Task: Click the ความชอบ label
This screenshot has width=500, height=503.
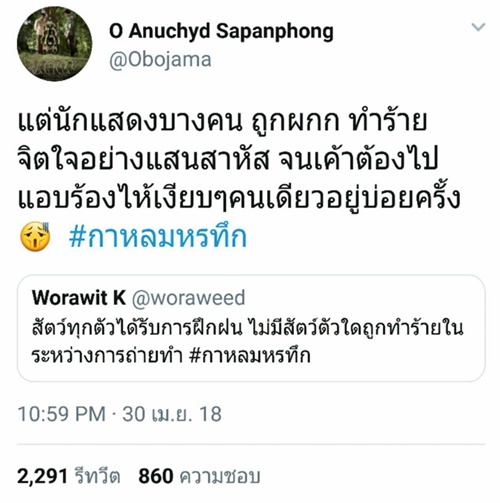Action: (220, 477)
